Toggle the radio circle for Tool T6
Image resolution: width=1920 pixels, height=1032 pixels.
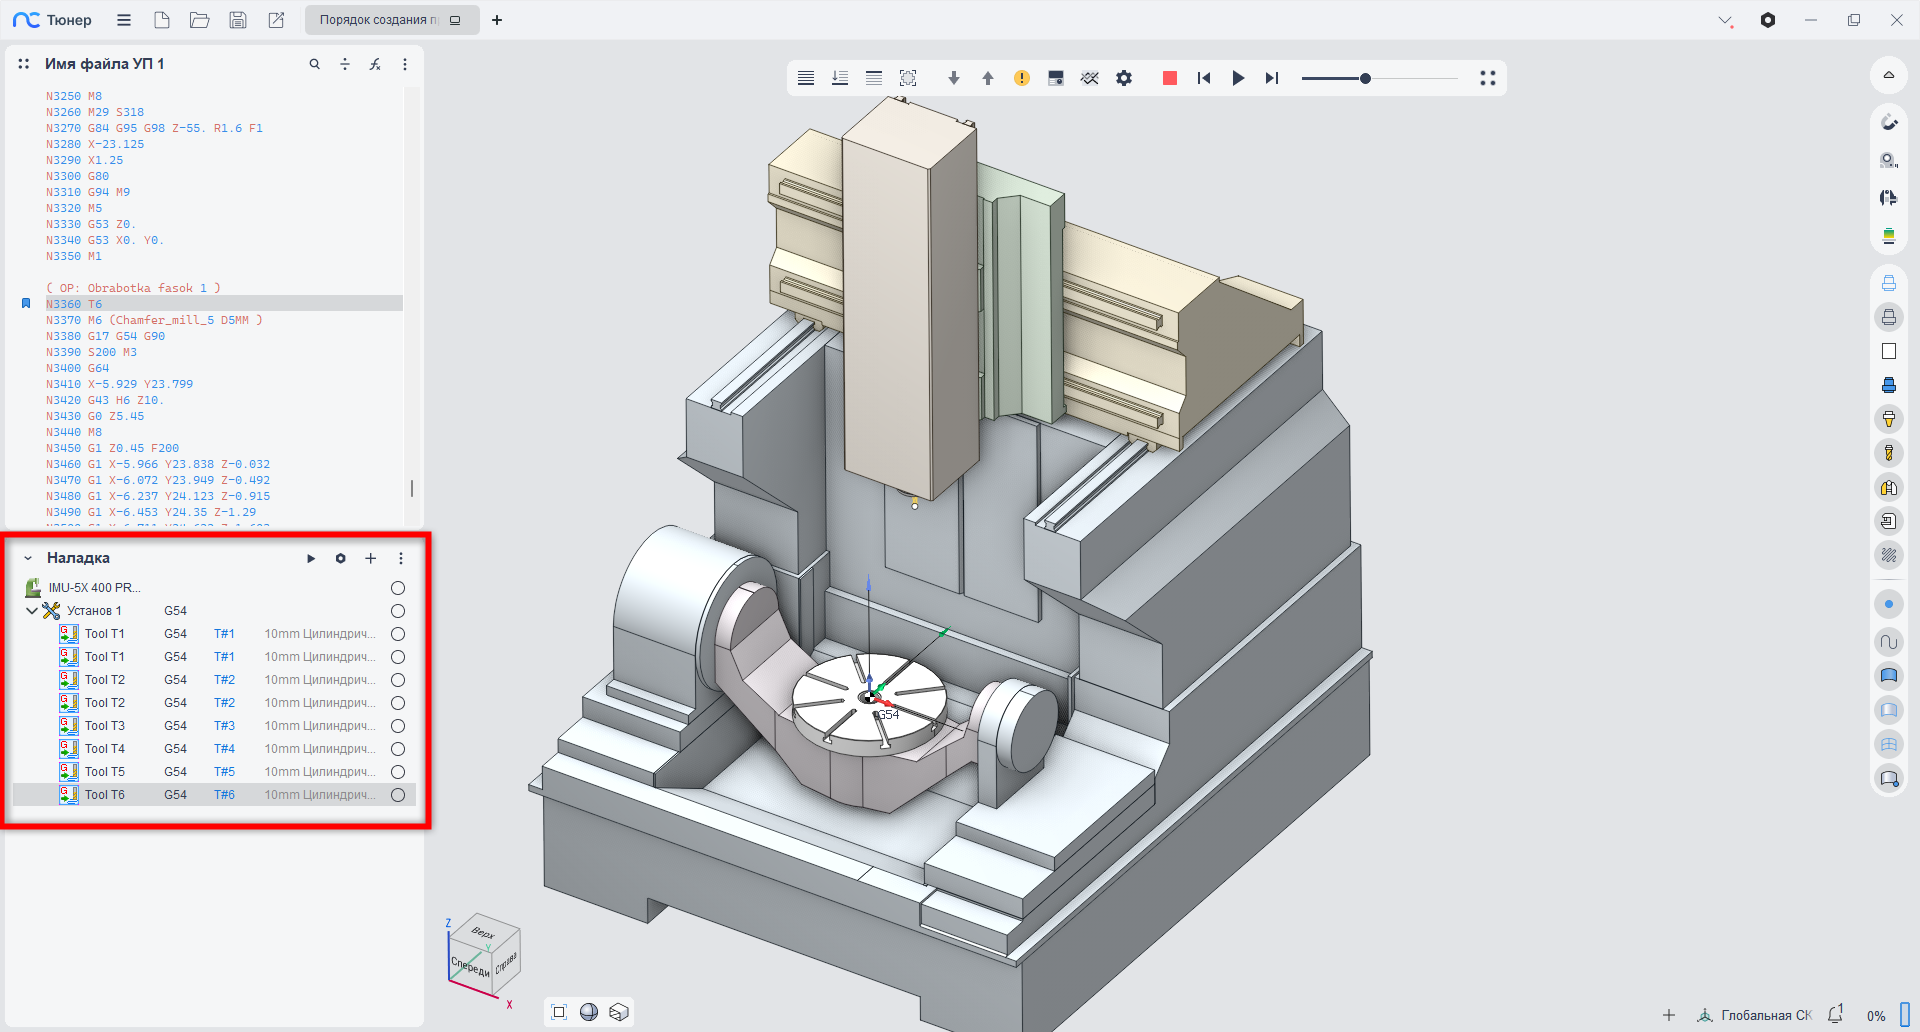click(x=398, y=795)
